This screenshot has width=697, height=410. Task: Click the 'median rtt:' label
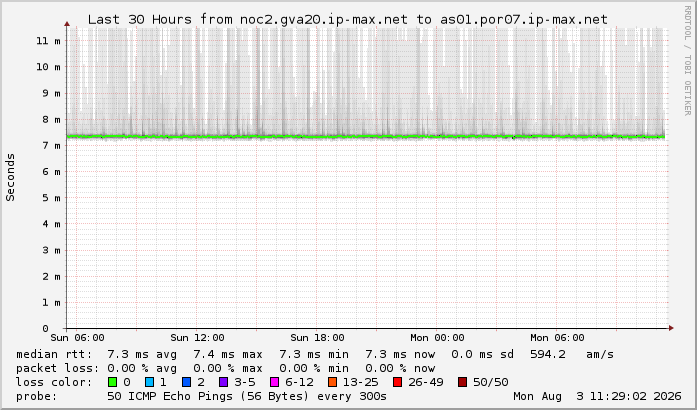(54, 354)
